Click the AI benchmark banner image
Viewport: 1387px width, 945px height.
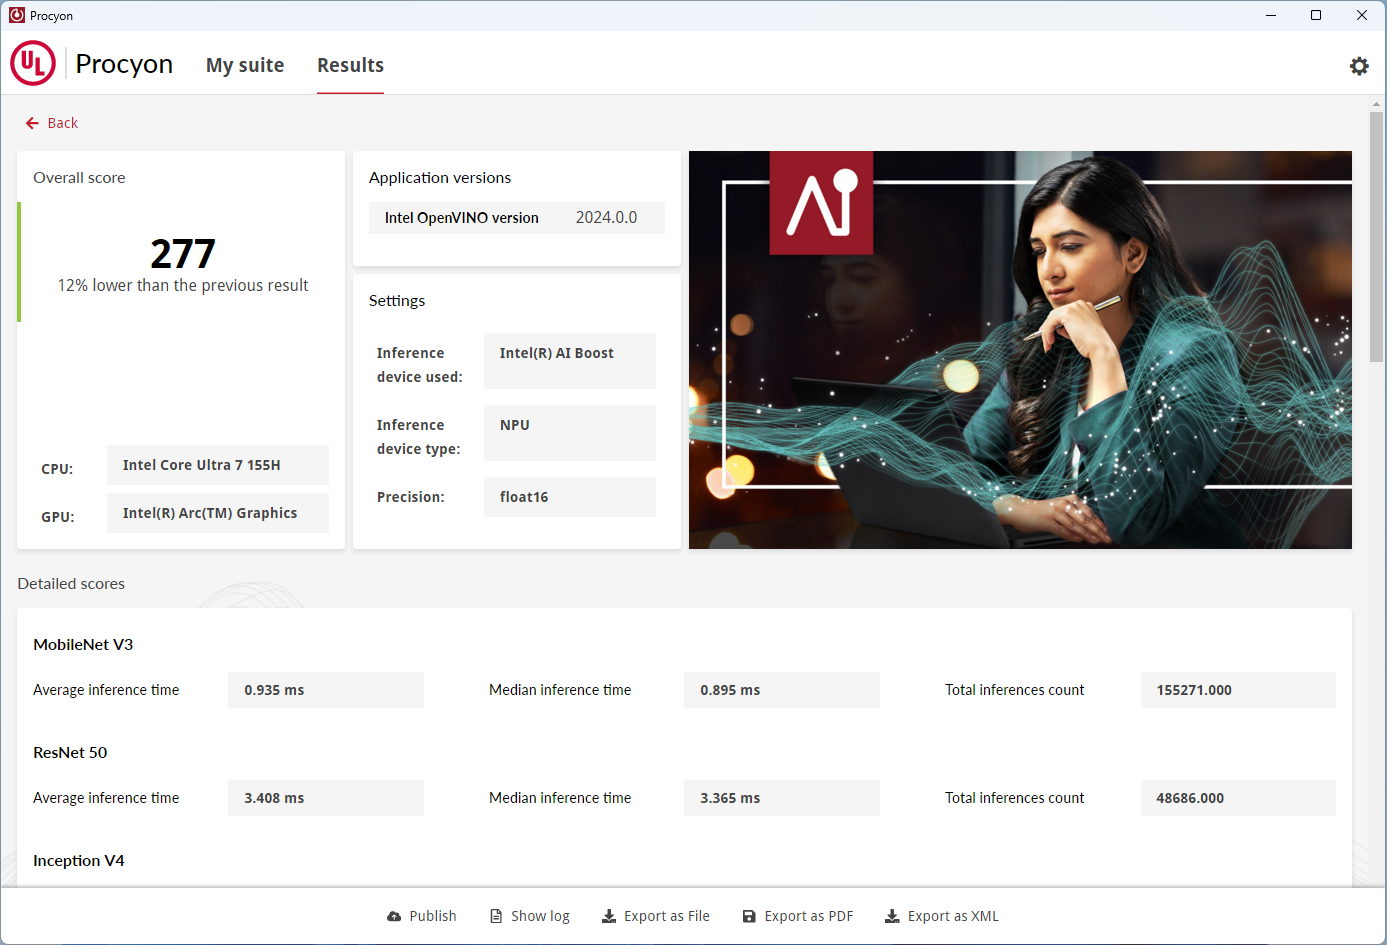tap(1020, 350)
